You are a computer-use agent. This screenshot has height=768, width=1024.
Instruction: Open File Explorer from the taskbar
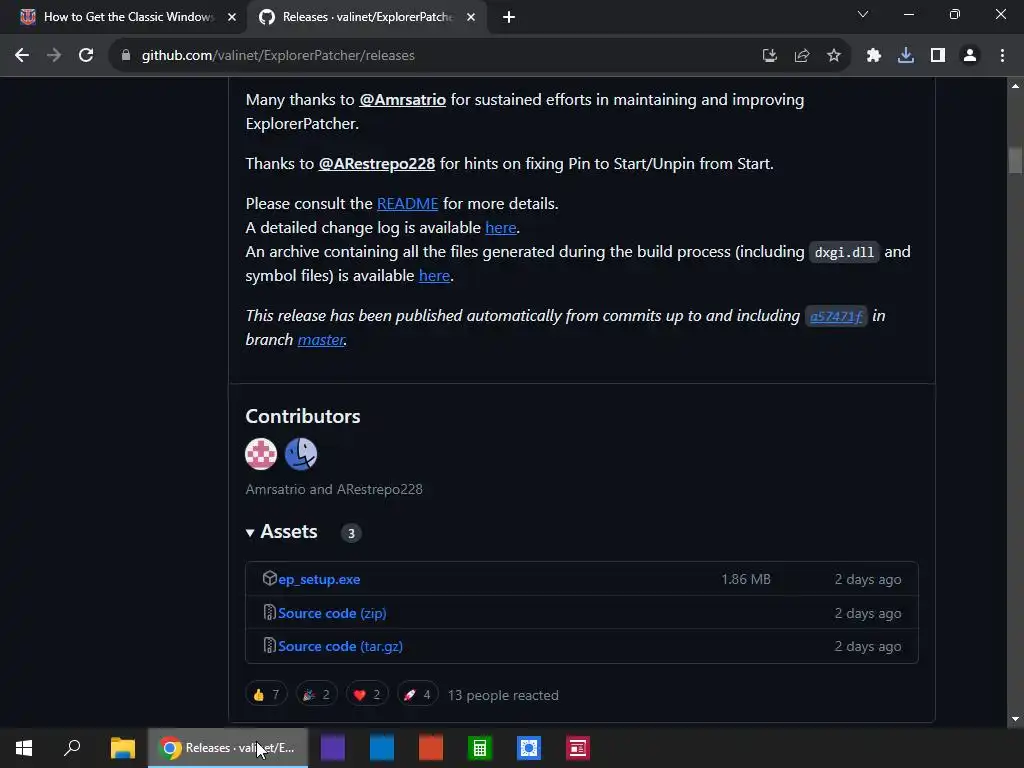pos(122,748)
